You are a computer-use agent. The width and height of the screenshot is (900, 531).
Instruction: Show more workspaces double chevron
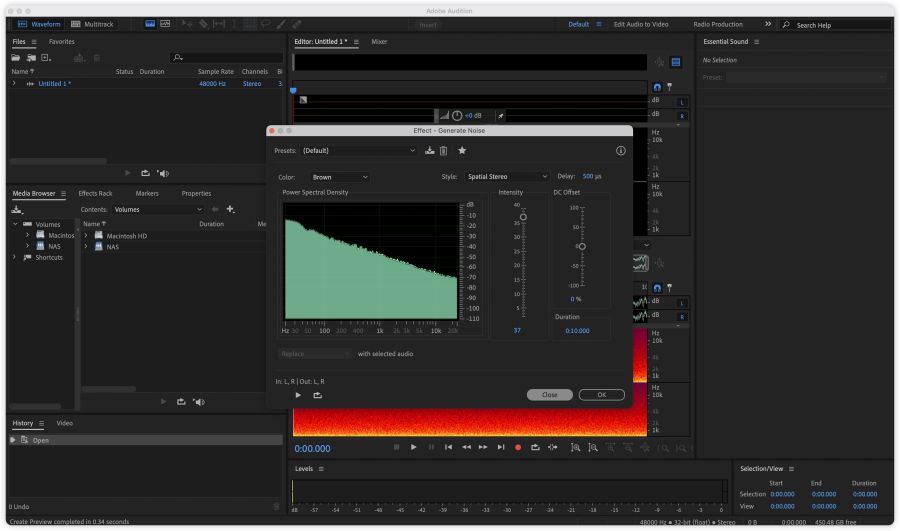click(768, 24)
